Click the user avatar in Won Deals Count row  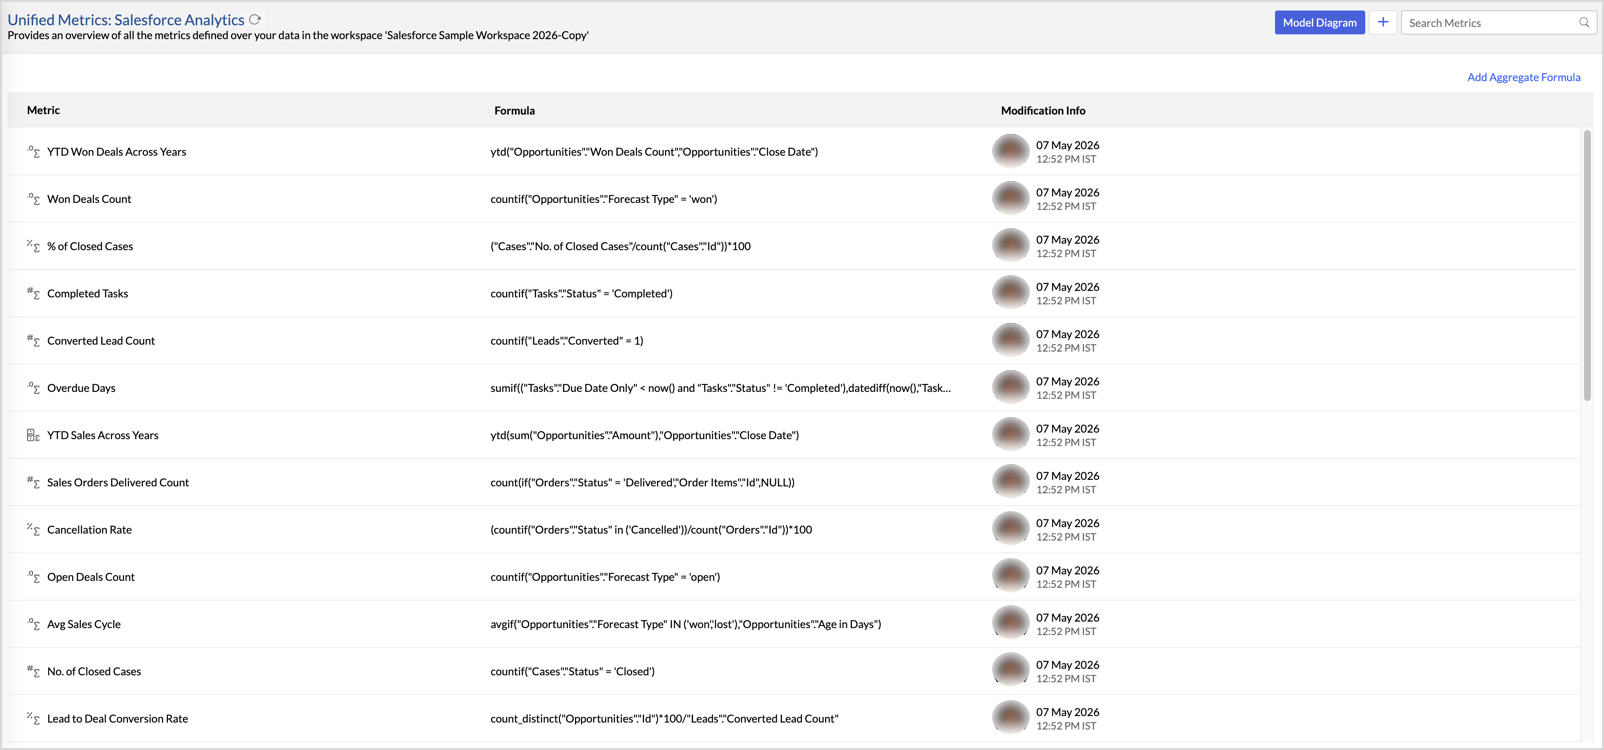click(1011, 198)
